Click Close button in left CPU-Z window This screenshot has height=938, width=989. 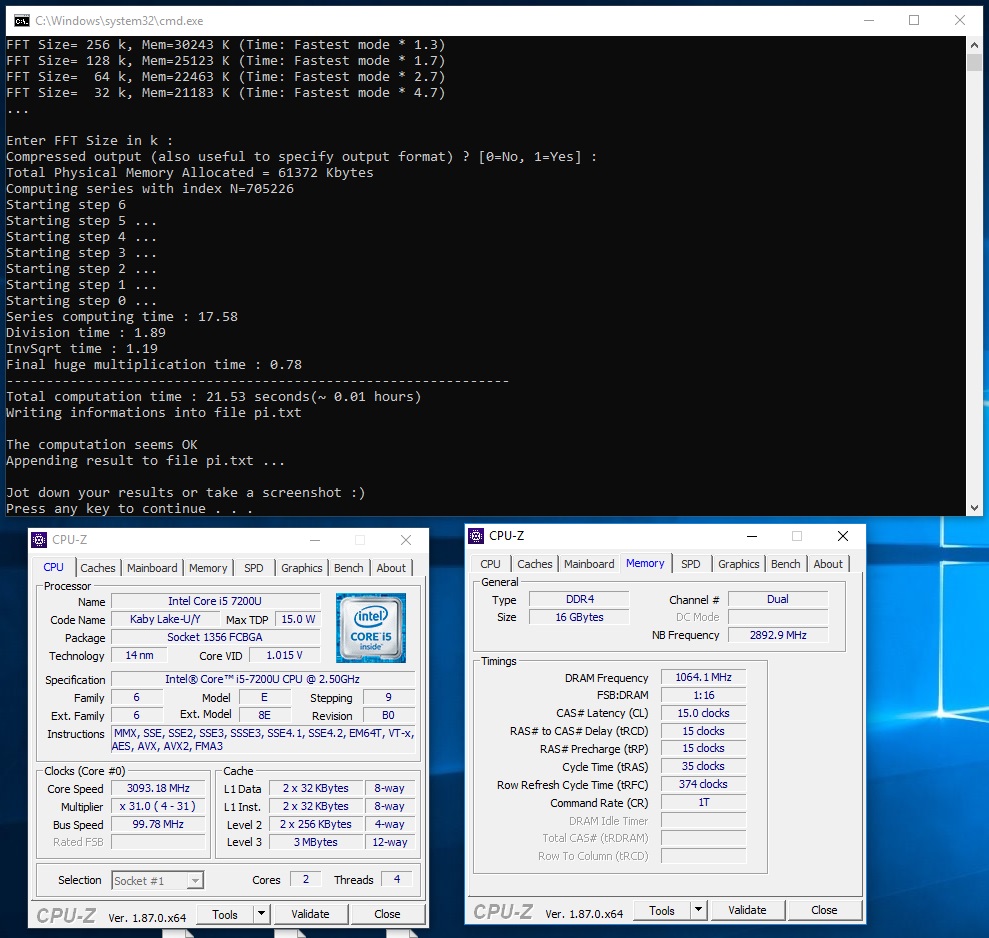click(387, 914)
